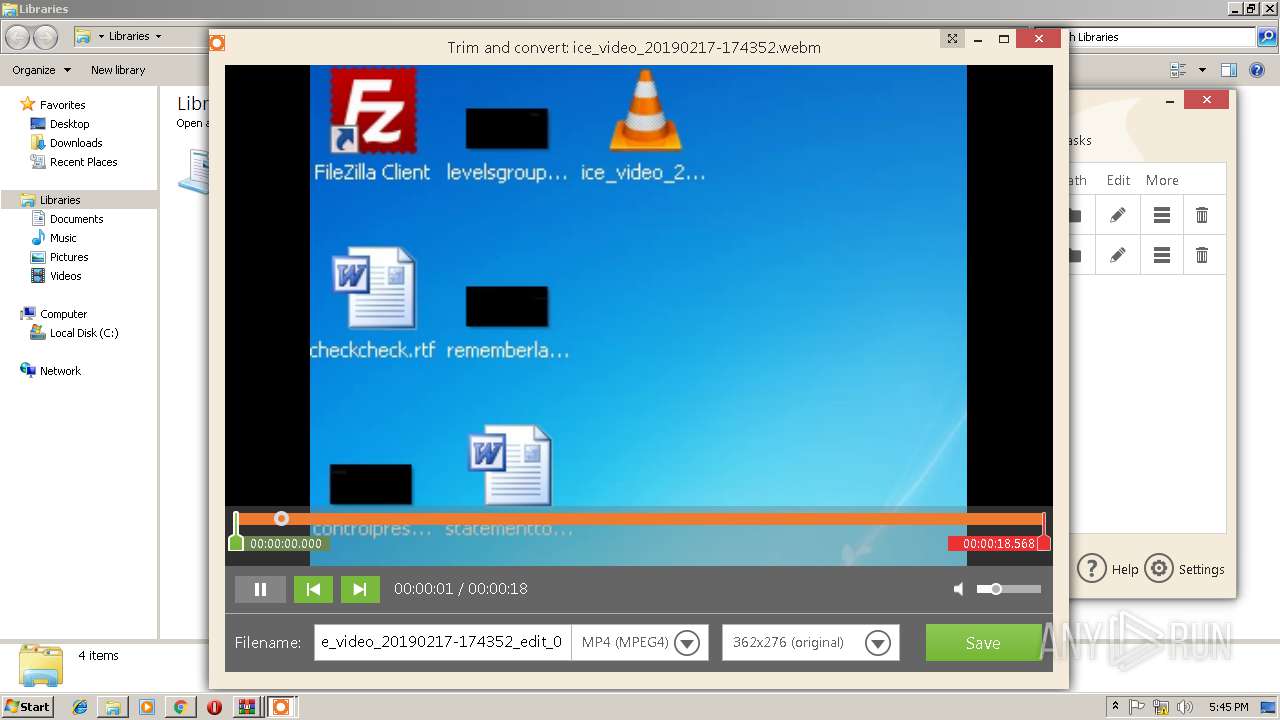The height and width of the screenshot is (720, 1280).
Task: Click the More column header
Action: point(1162,180)
